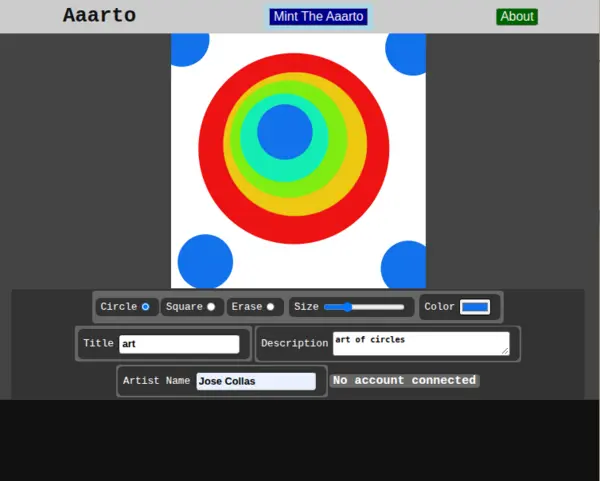Click the No account connected status

tap(404, 380)
